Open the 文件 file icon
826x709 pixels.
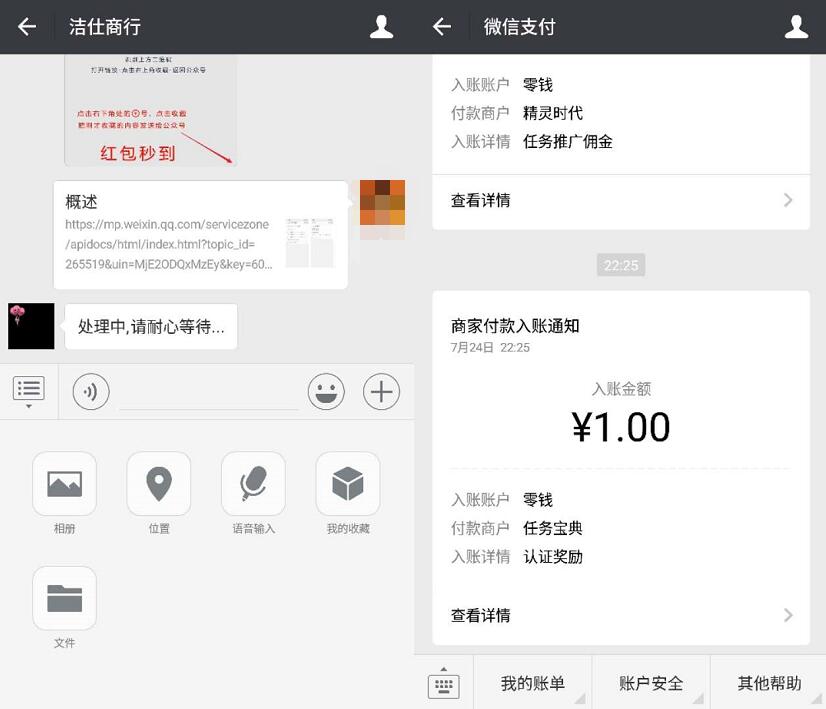[x=64, y=598]
